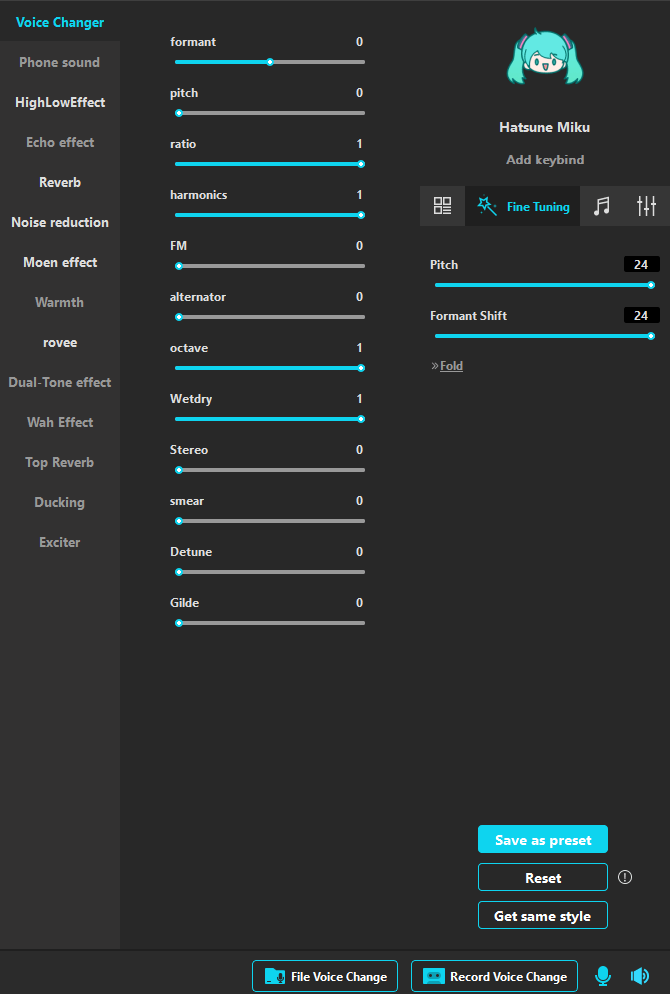Click the Get same style button
670x994 pixels.
point(543,915)
